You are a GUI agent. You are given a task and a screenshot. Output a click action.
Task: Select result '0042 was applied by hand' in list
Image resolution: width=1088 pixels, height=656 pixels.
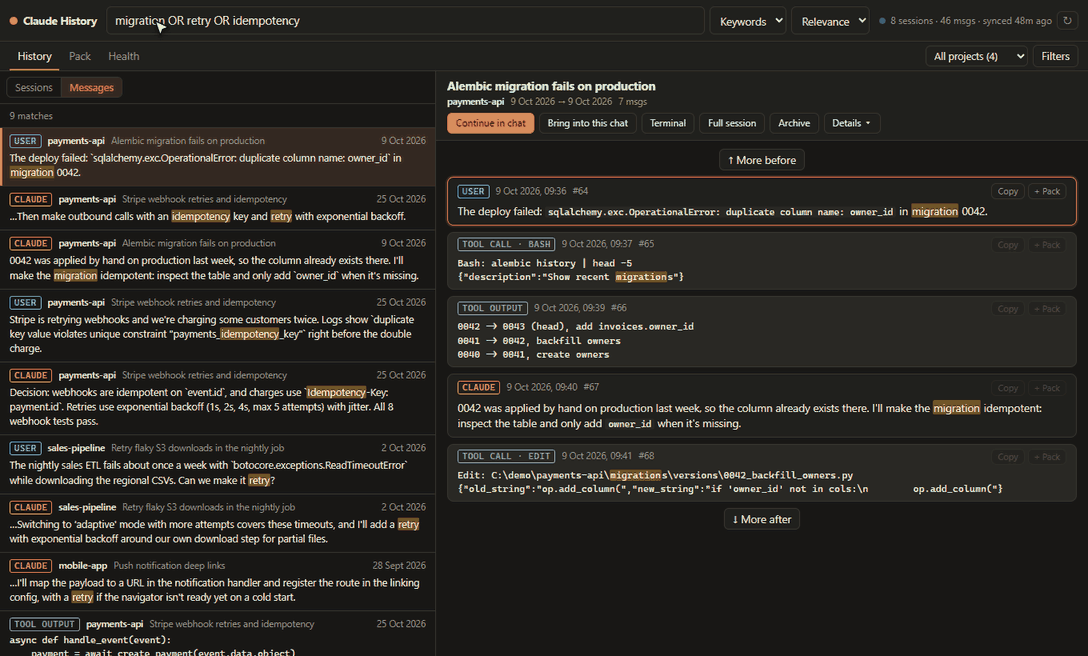[x=218, y=260]
